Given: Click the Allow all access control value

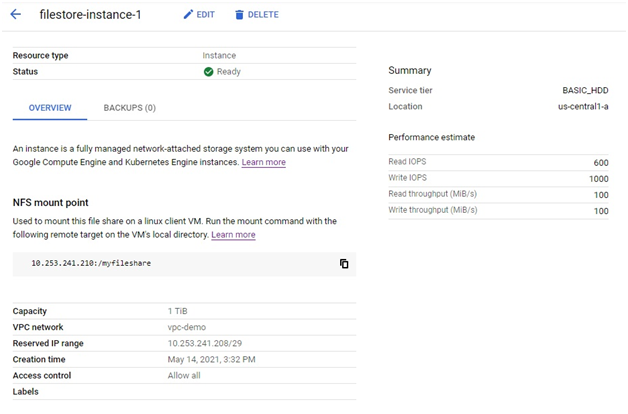Looking at the screenshot, I should point(184,376).
